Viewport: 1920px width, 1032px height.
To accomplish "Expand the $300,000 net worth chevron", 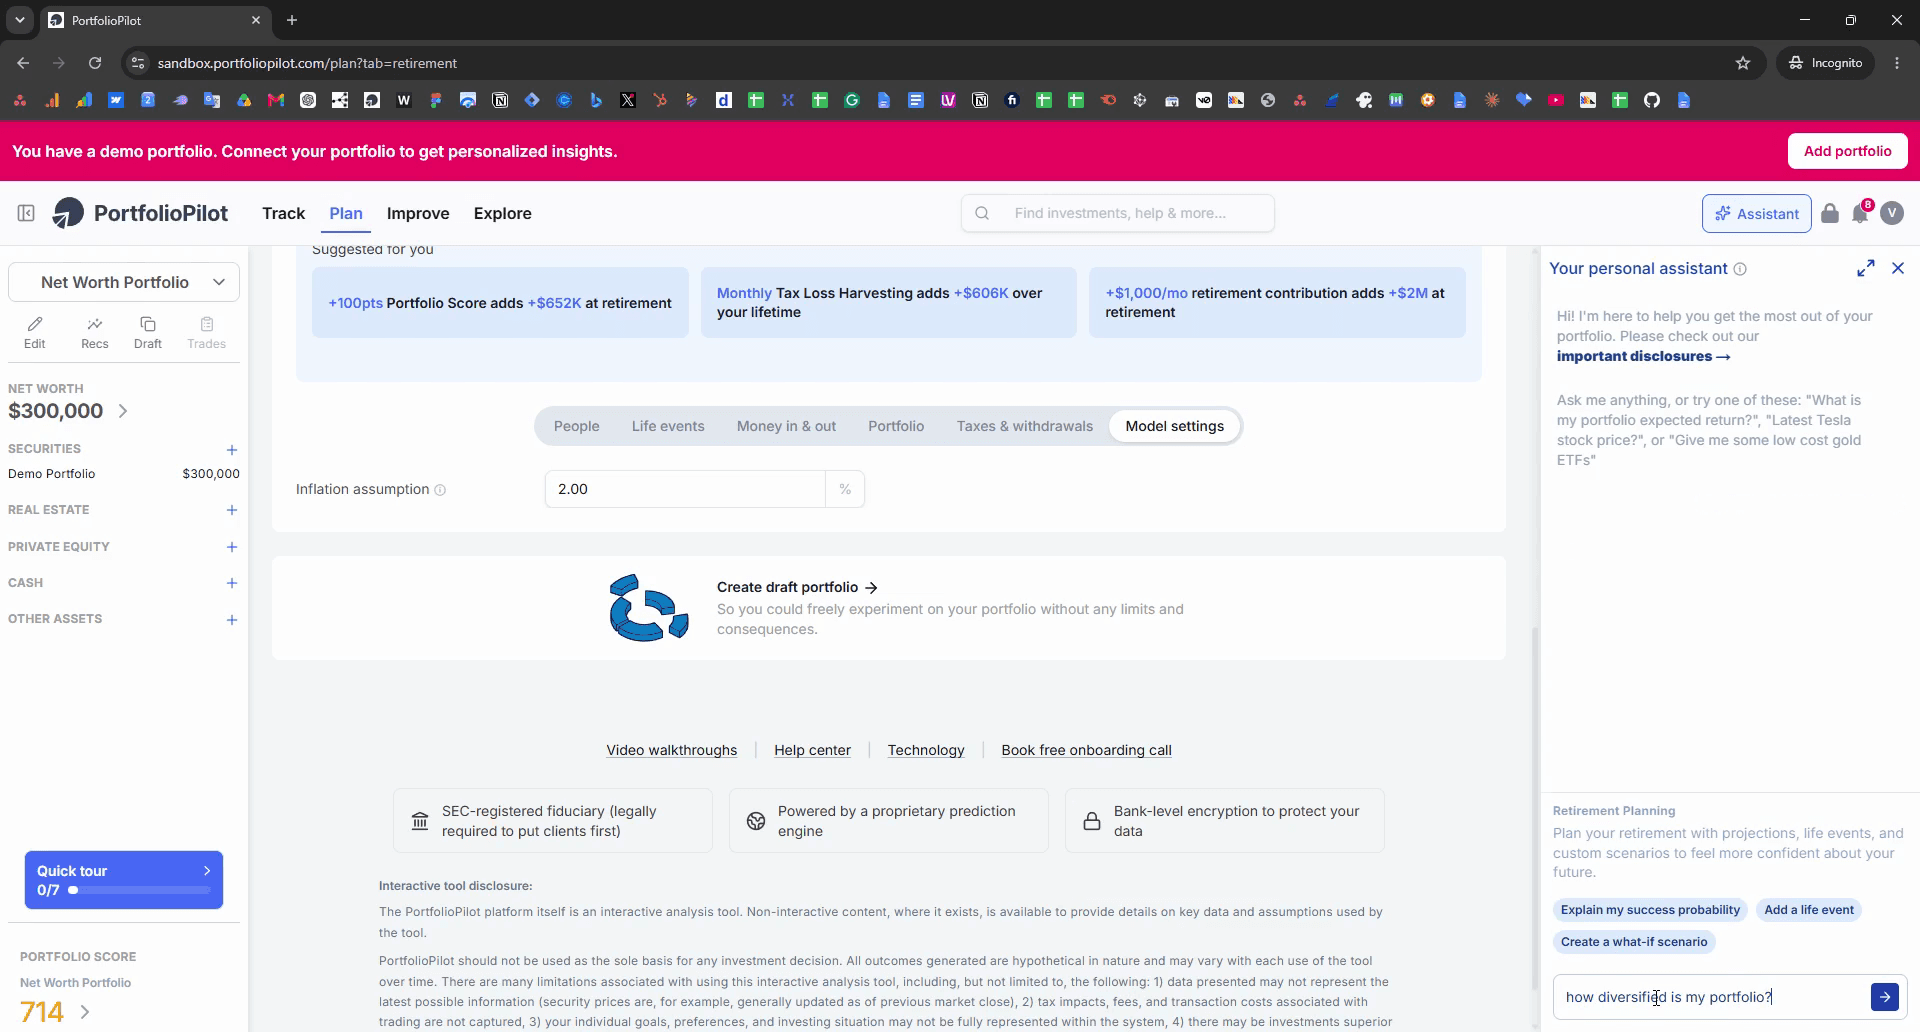I will click(123, 411).
